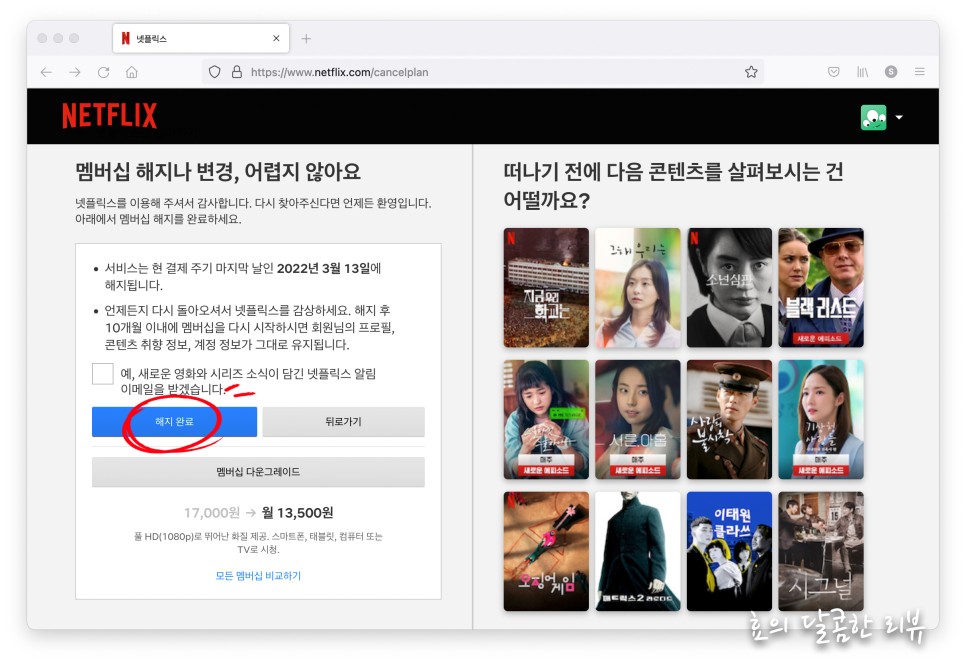Open a new tab with plus icon
This screenshot has width=966, height=663.
point(306,39)
